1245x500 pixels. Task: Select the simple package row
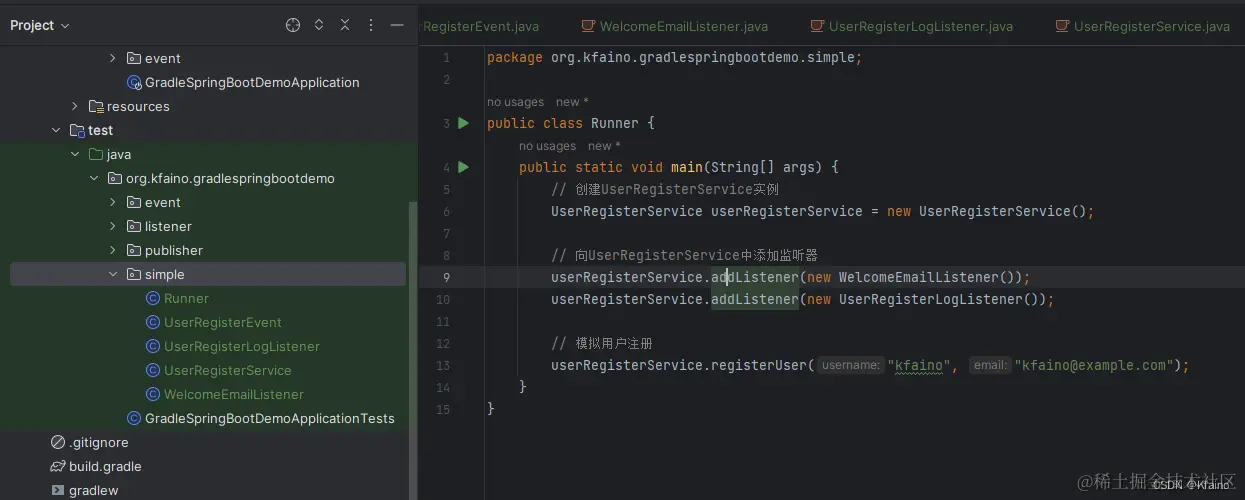tap(208, 275)
